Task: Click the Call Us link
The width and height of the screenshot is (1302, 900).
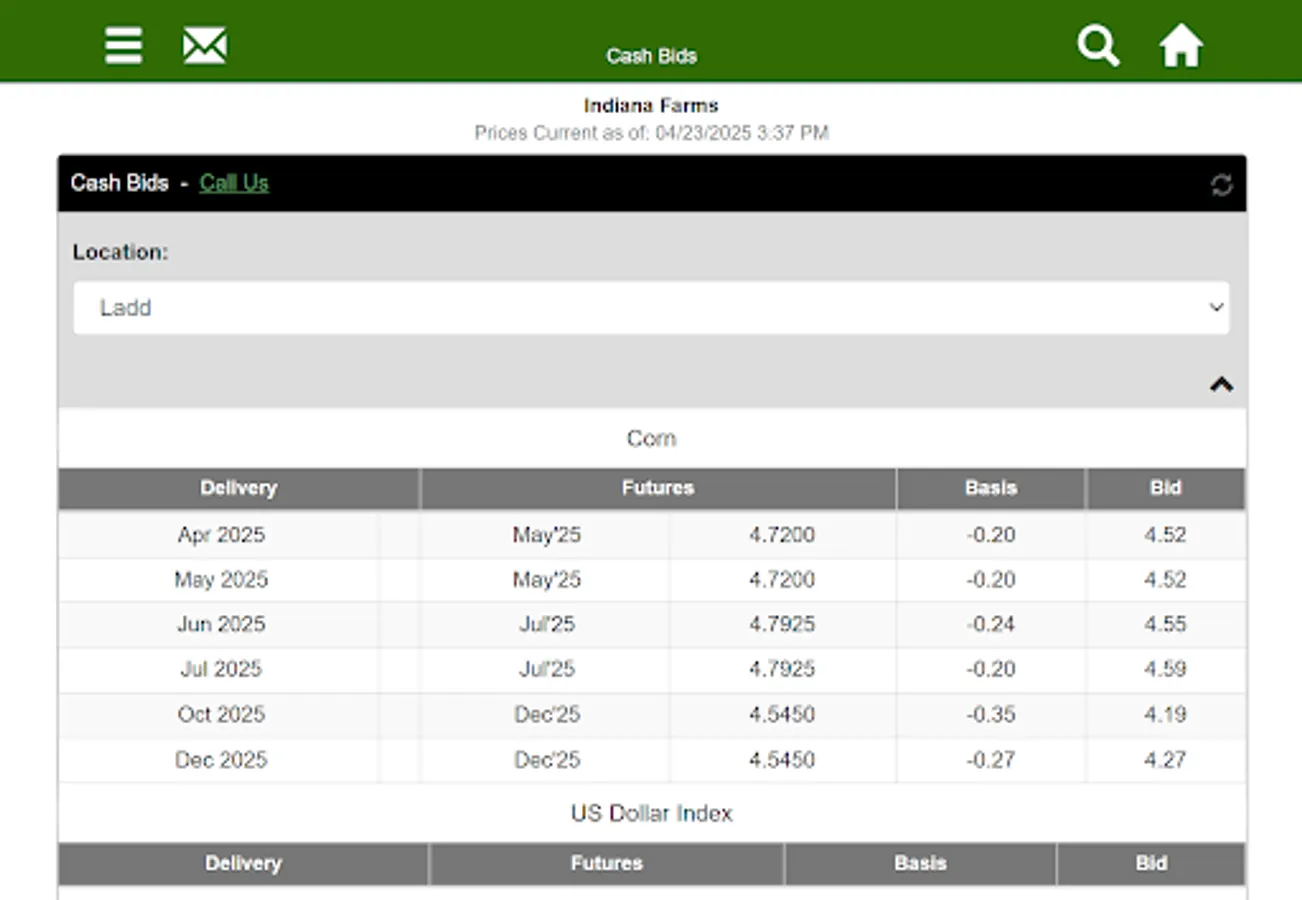Action: 233,183
